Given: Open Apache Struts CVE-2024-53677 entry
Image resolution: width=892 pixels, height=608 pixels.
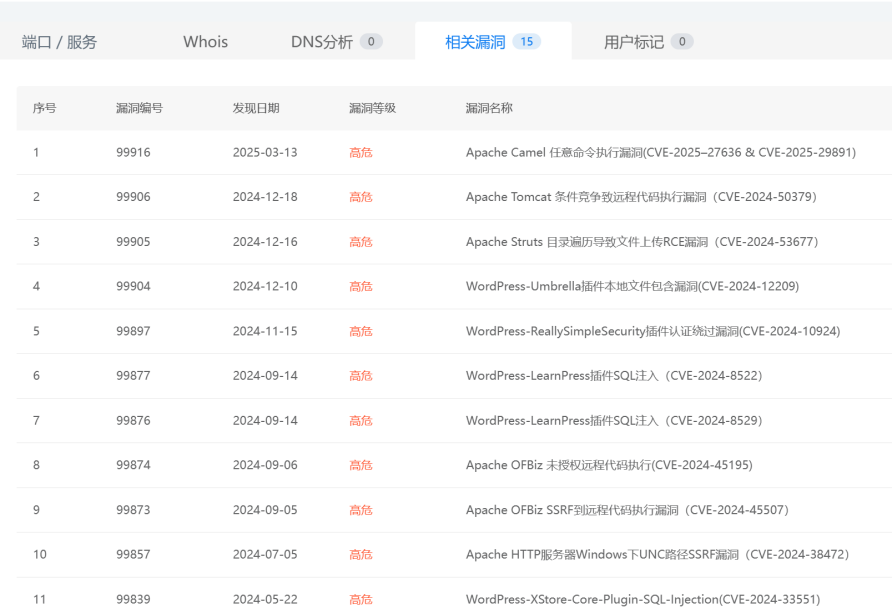Looking at the screenshot, I should point(642,242).
